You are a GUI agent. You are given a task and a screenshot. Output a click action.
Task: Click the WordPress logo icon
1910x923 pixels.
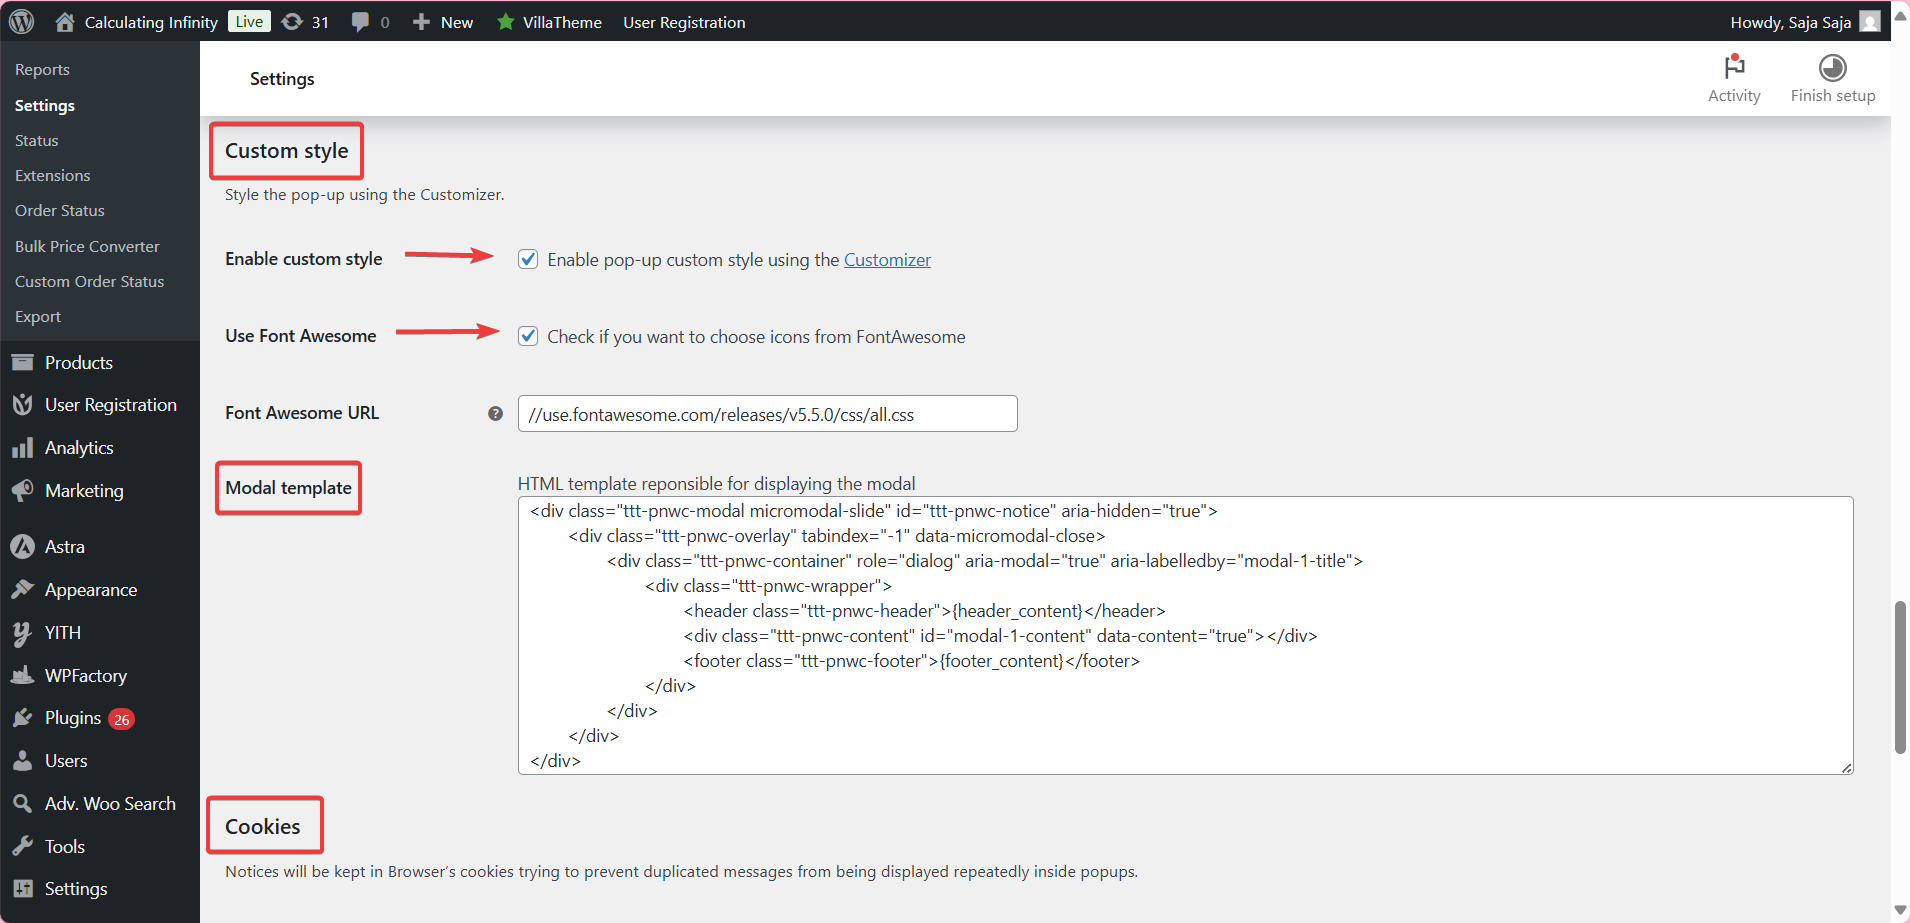coord(21,21)
